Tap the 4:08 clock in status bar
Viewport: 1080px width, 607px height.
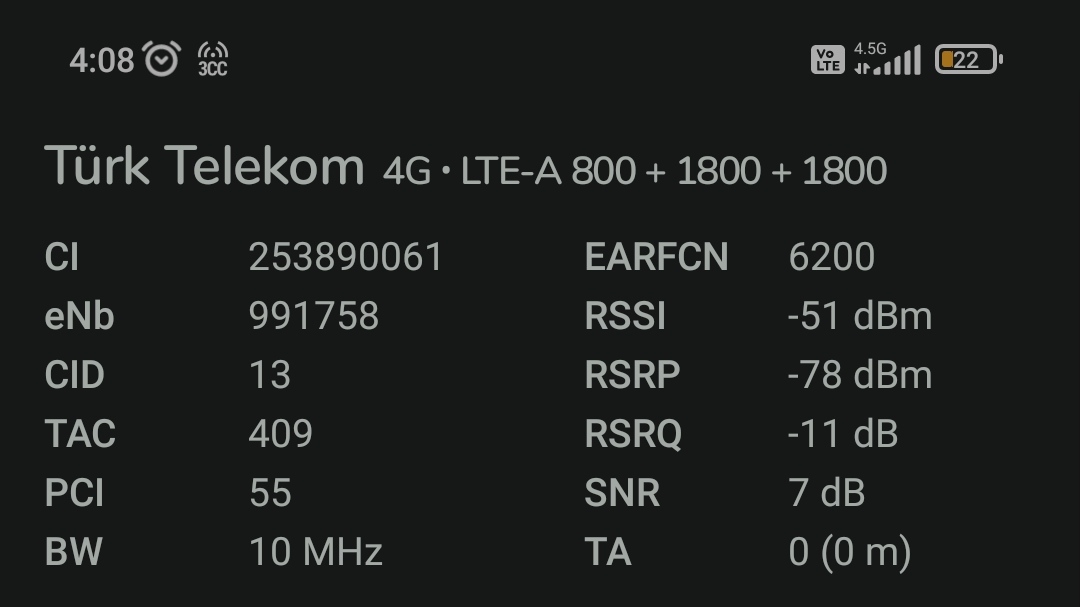102,61
